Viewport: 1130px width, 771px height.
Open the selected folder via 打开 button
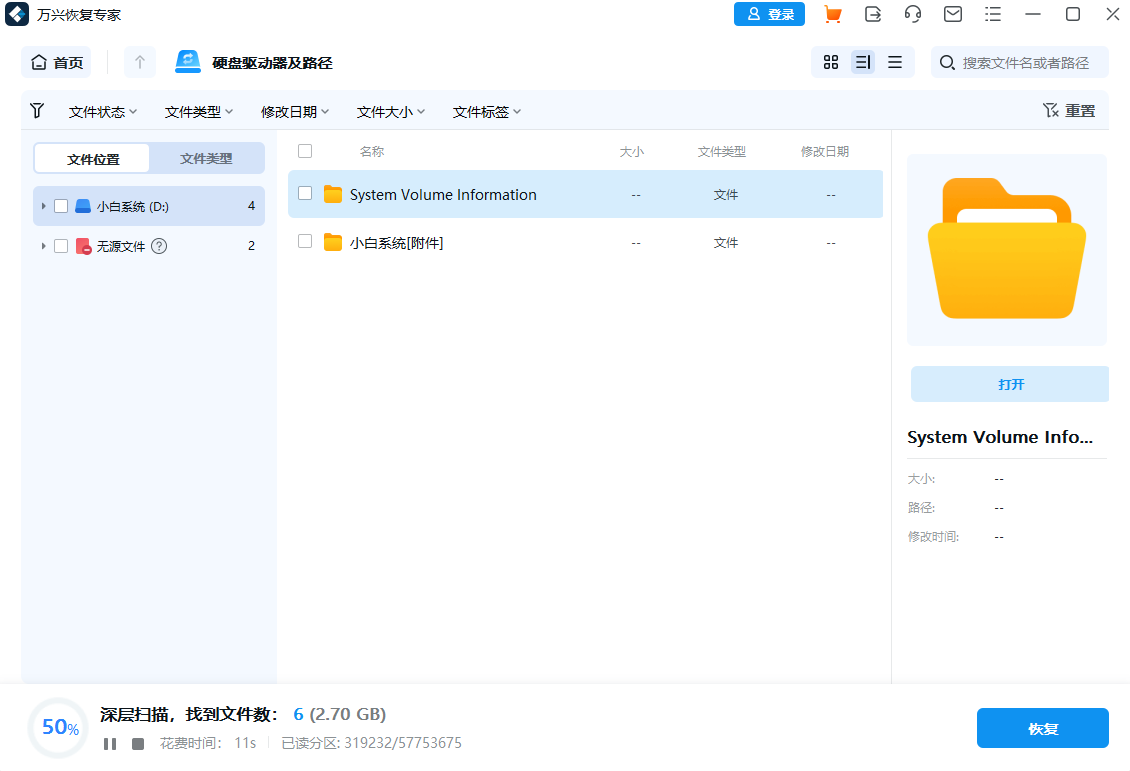pos(1009,383)
